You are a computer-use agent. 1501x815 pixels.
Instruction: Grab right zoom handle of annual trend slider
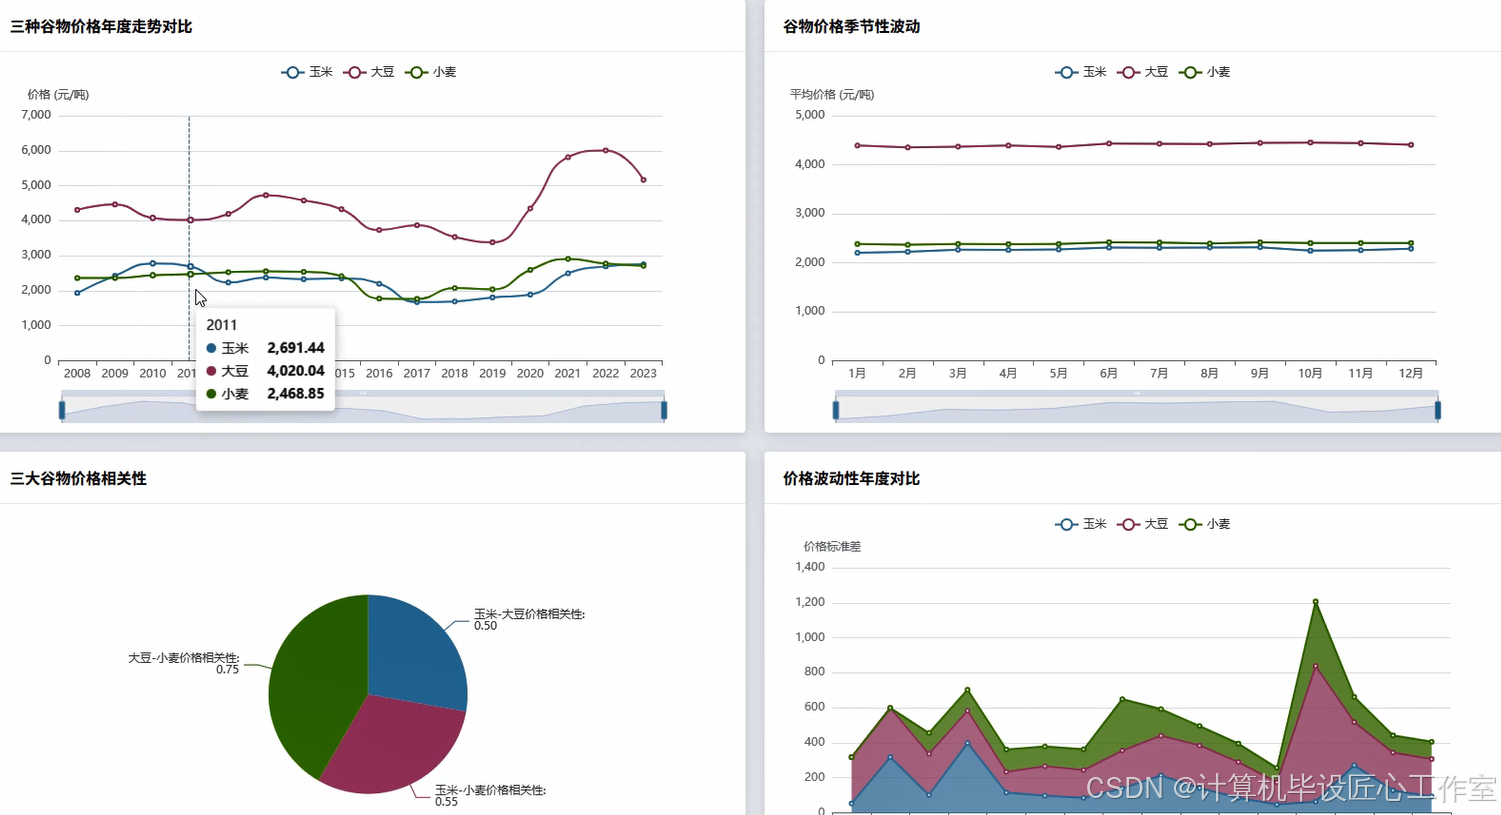click(664, 410)
